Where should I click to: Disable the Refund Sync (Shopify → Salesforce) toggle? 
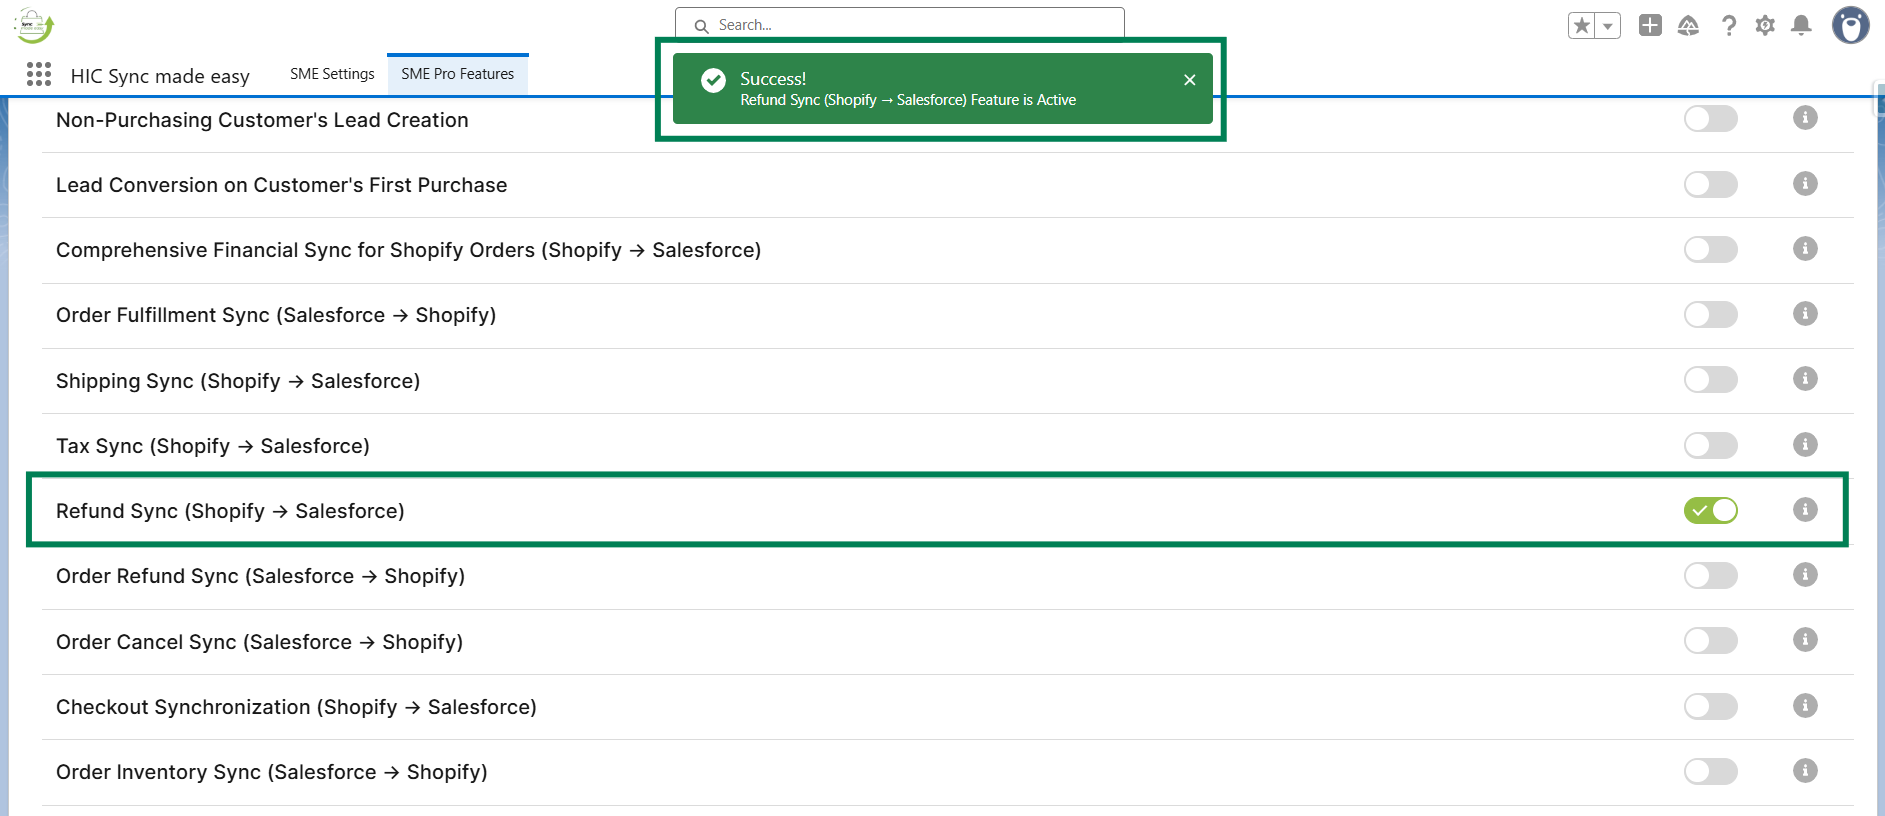click(x=1710, y=510)
